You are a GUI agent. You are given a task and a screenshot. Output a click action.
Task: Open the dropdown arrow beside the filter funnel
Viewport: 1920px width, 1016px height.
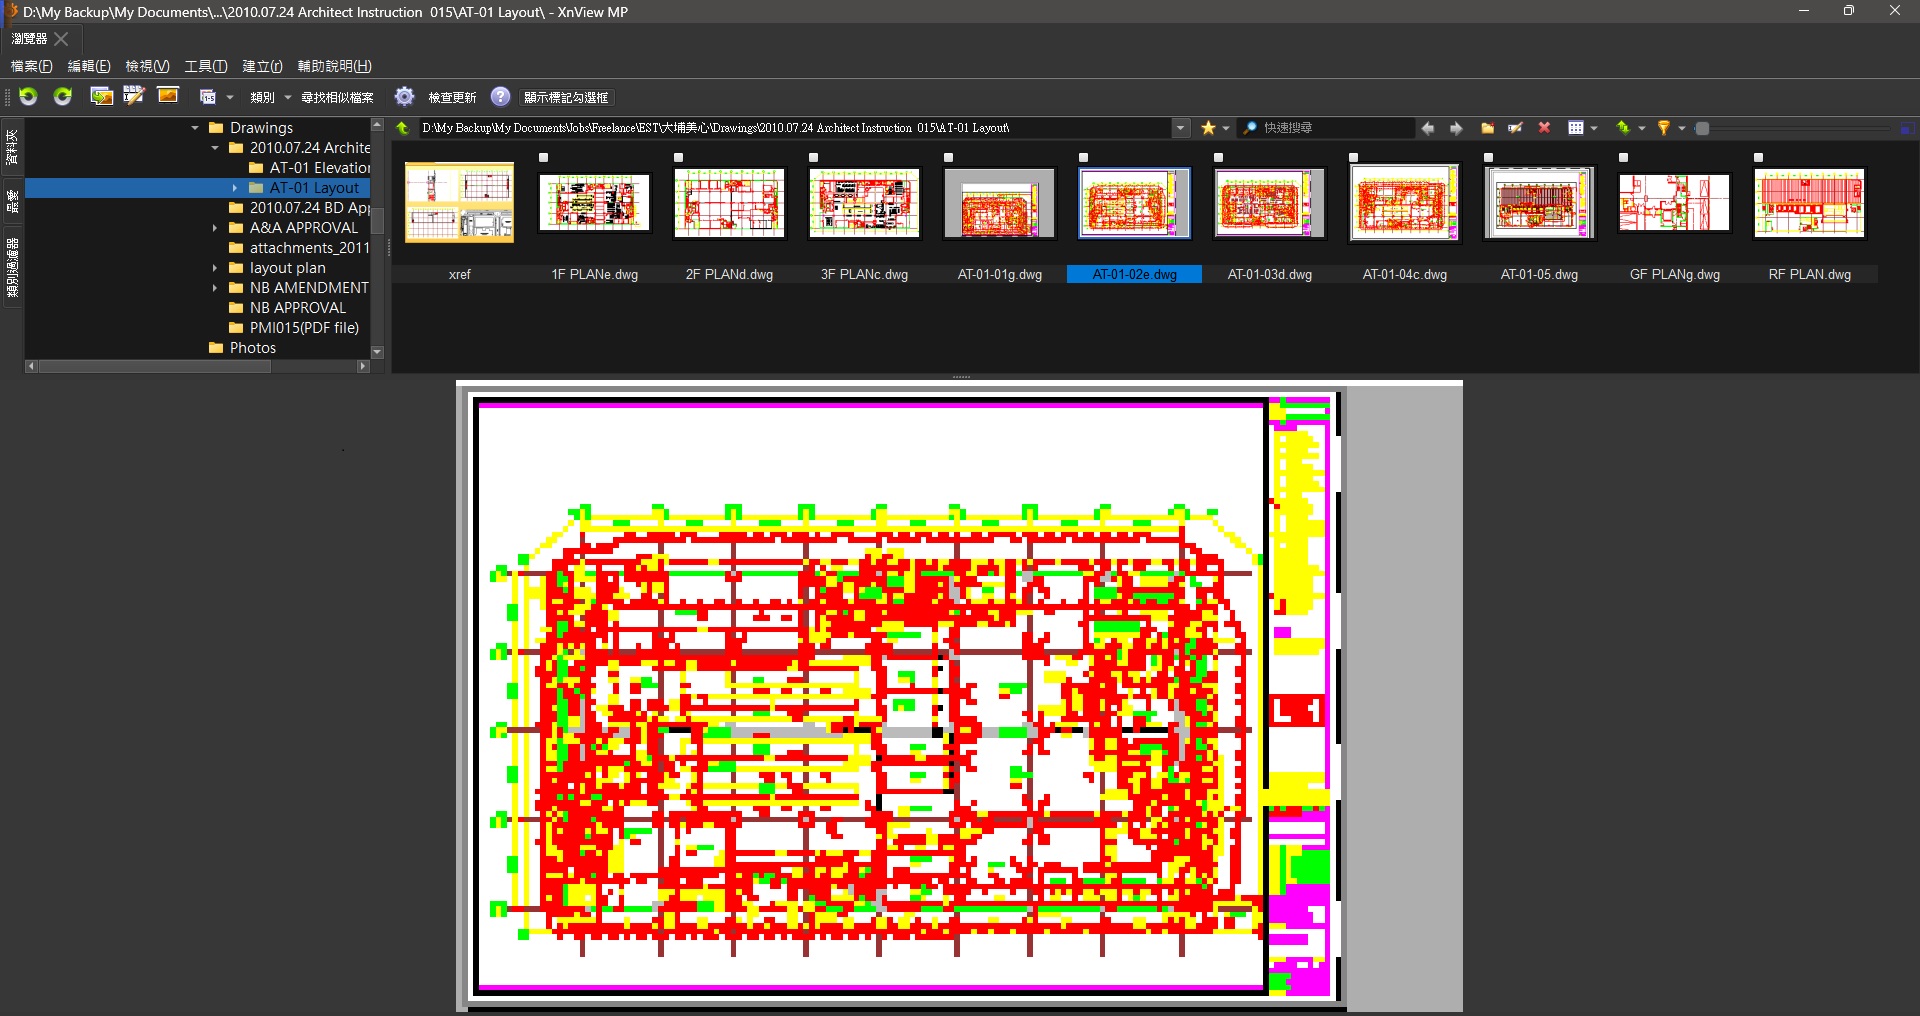pos(1682,129)
